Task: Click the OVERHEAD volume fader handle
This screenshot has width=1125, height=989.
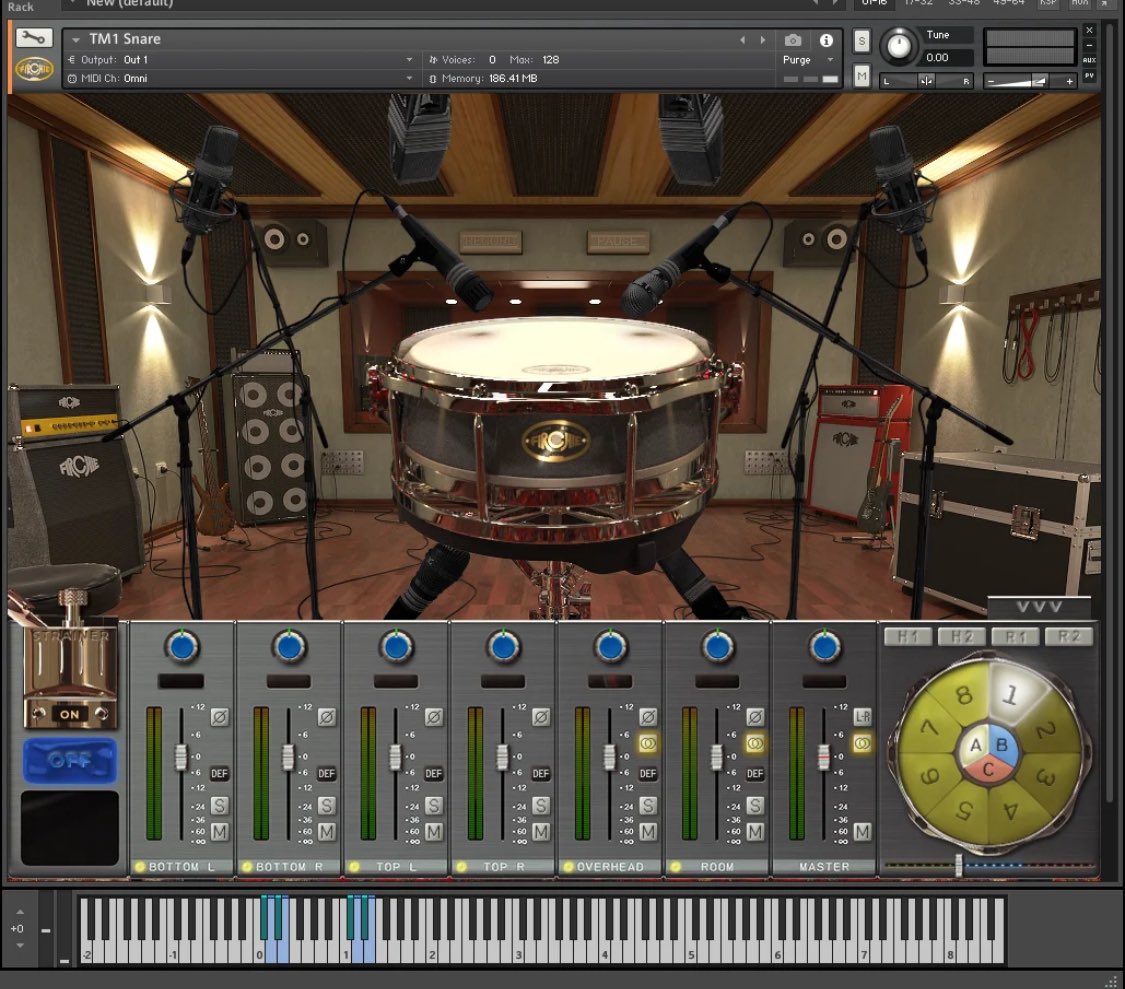Action: pyautogui.click(x=609, y=756)
